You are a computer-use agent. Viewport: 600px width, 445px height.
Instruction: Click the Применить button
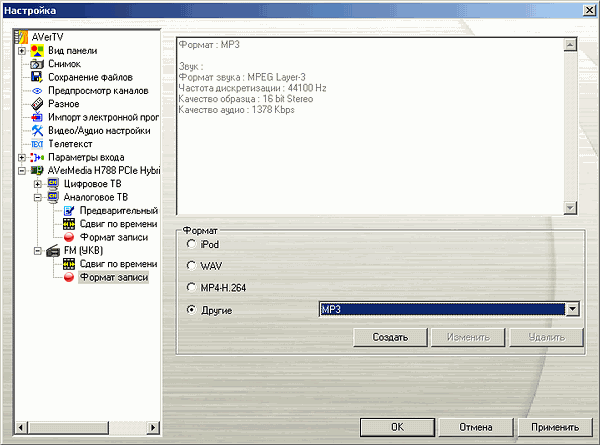556,425
